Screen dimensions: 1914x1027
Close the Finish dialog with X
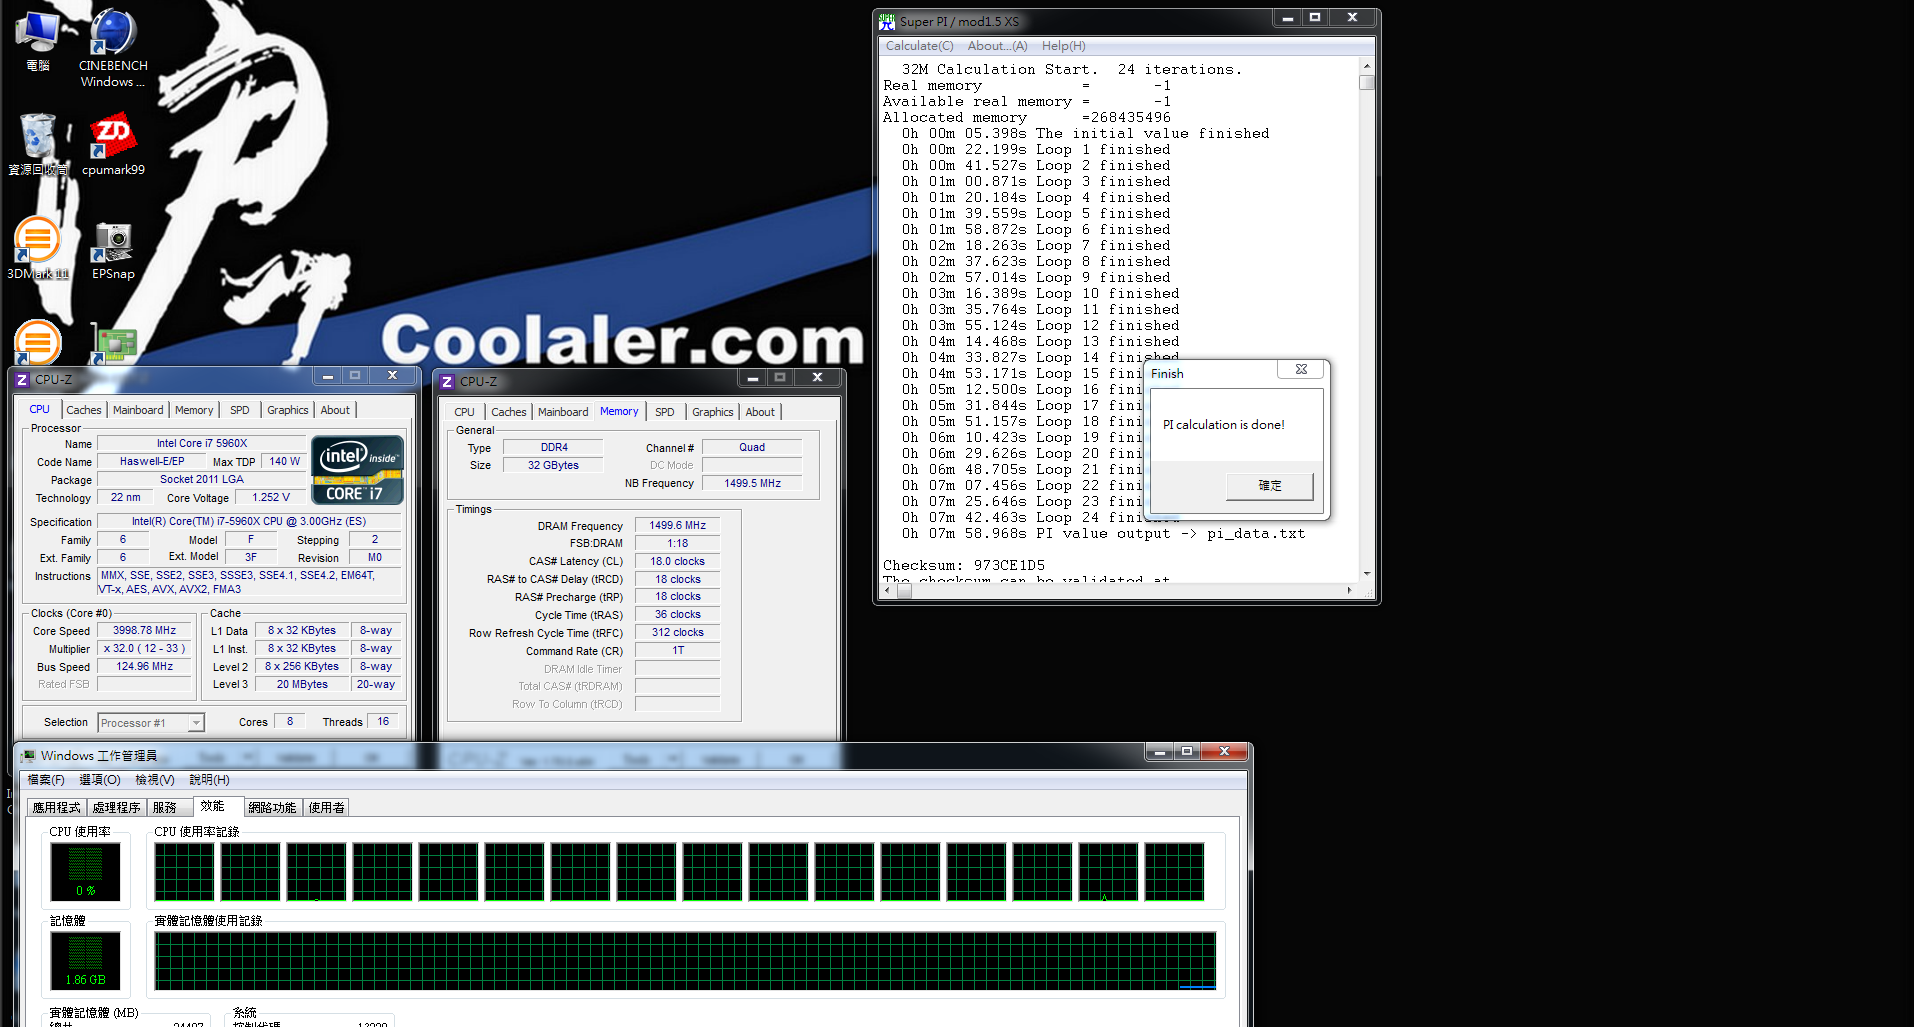[x=1301, y=369]
